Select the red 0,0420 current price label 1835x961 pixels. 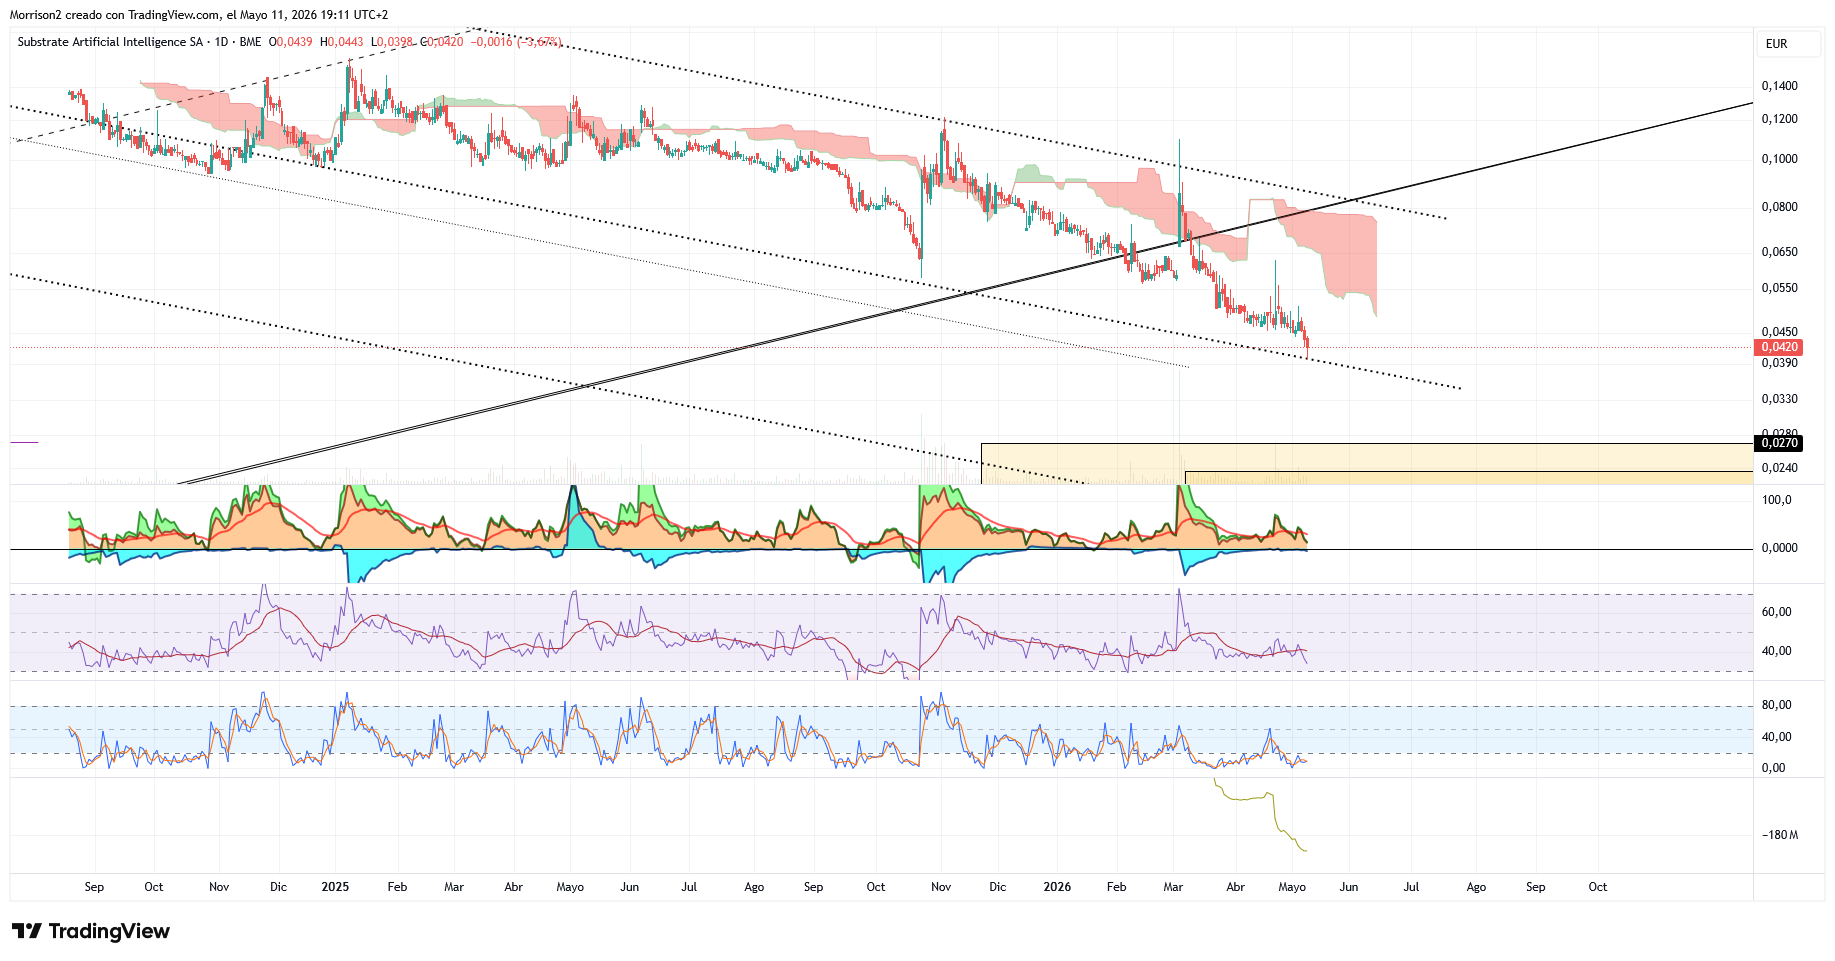coord(1778,347)
